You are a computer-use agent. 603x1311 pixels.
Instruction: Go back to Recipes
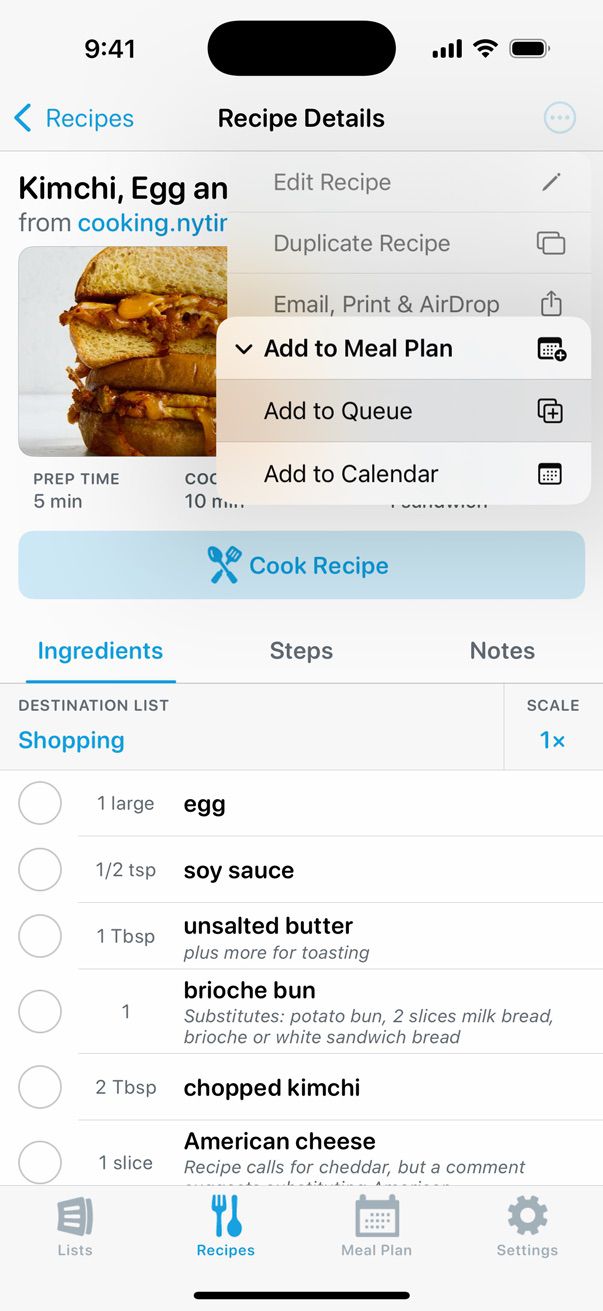point(74,118)
